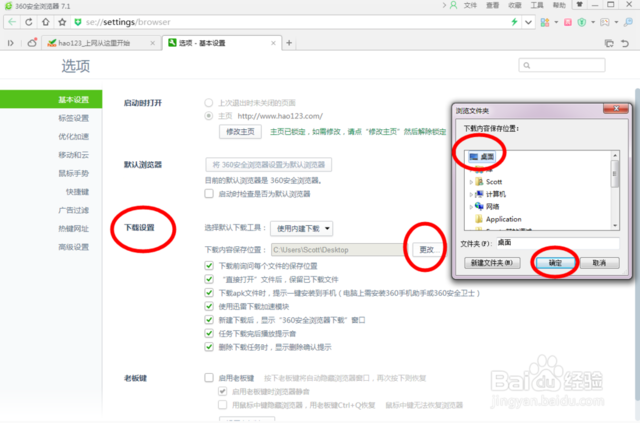
Task: Open dropdown arrow next to green shield icon
Action: [x=593, y=22]
